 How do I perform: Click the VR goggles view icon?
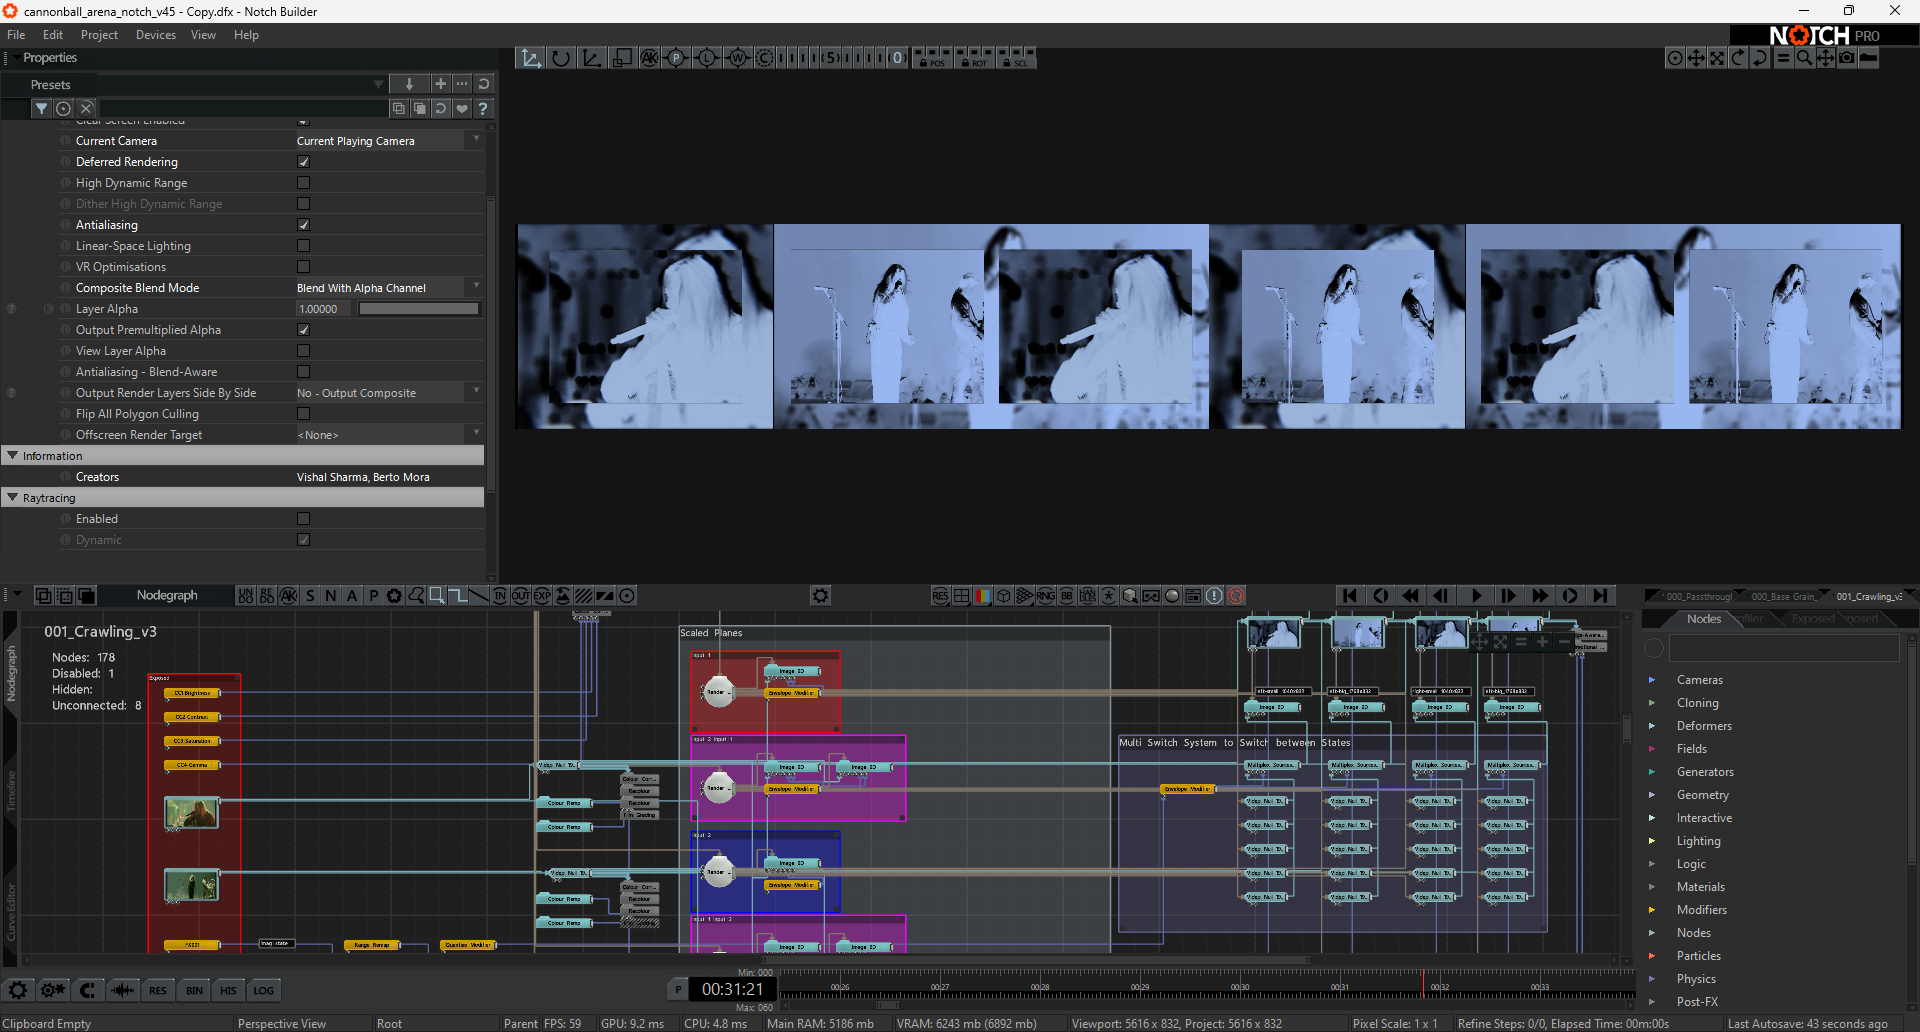(1151, 595)
